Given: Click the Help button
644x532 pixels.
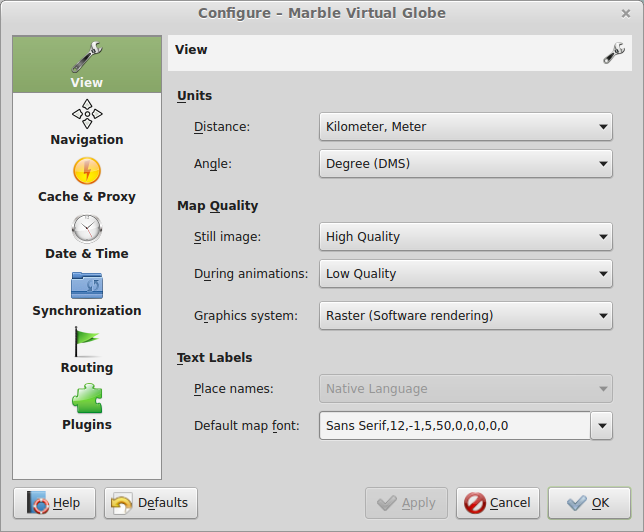Looking at the screenshot, I should (x=54, y=503).
